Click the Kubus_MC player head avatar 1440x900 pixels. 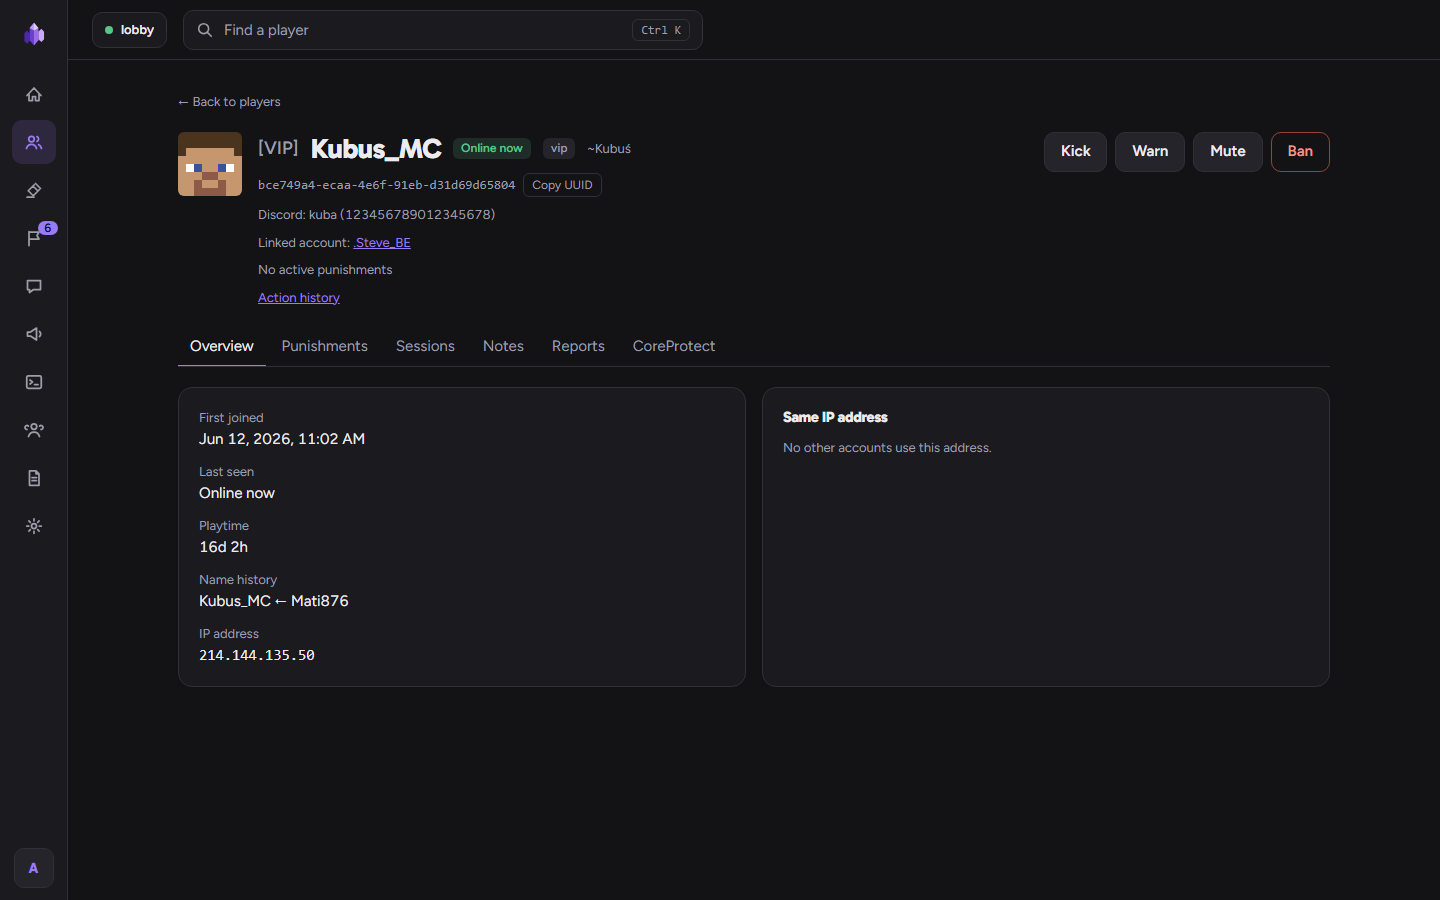pyautogui.click(x=210, y=164)
